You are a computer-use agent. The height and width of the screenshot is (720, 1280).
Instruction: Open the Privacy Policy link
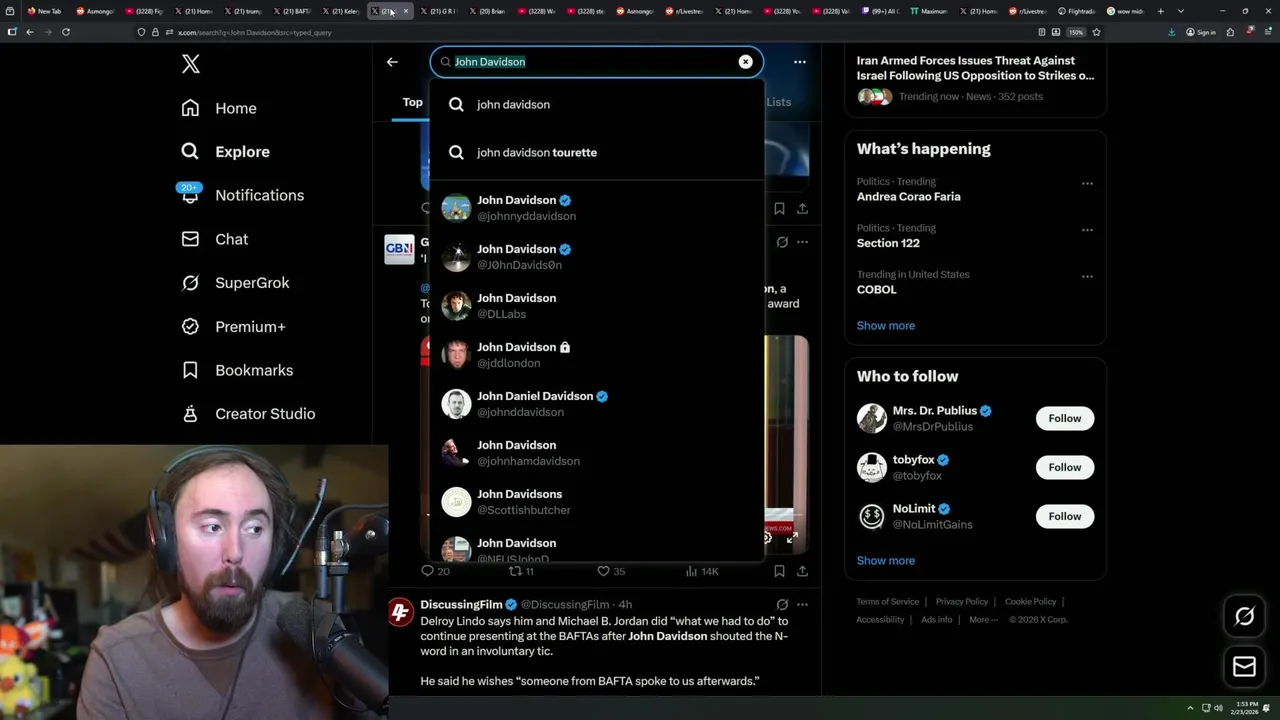[x=961, y=602]
